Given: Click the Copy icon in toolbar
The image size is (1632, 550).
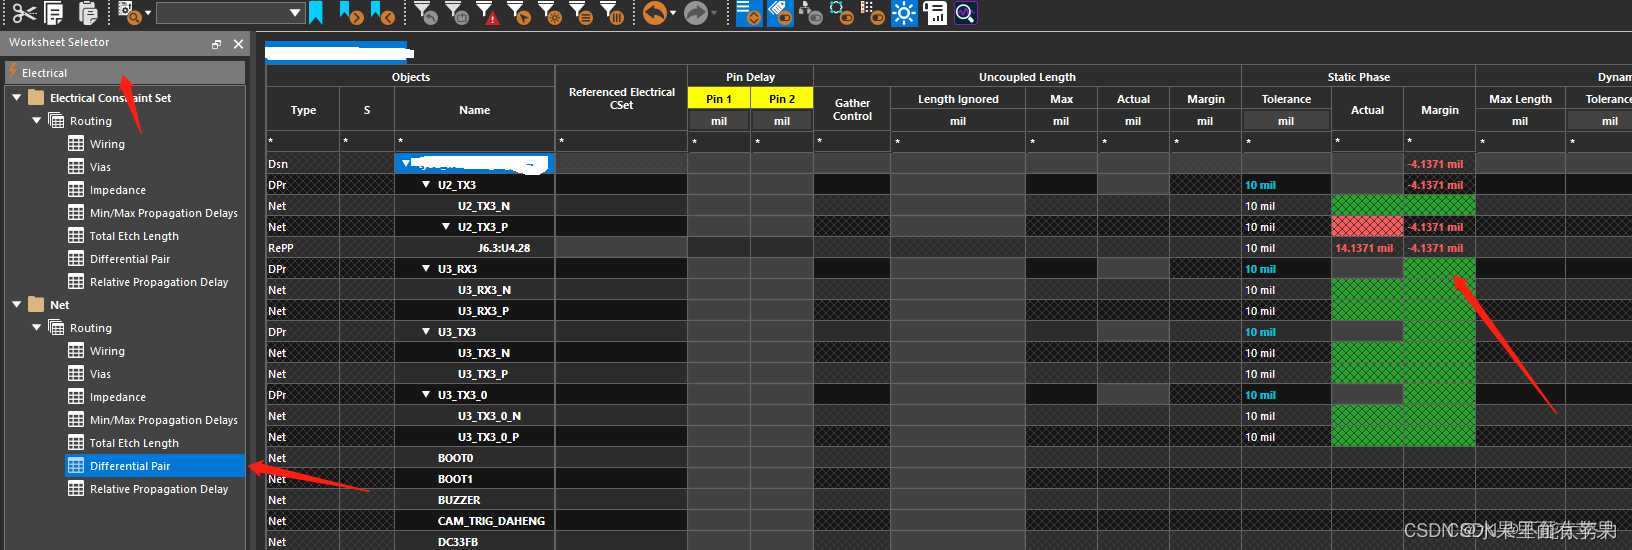Looking at the screenshot, I should 55,13.
